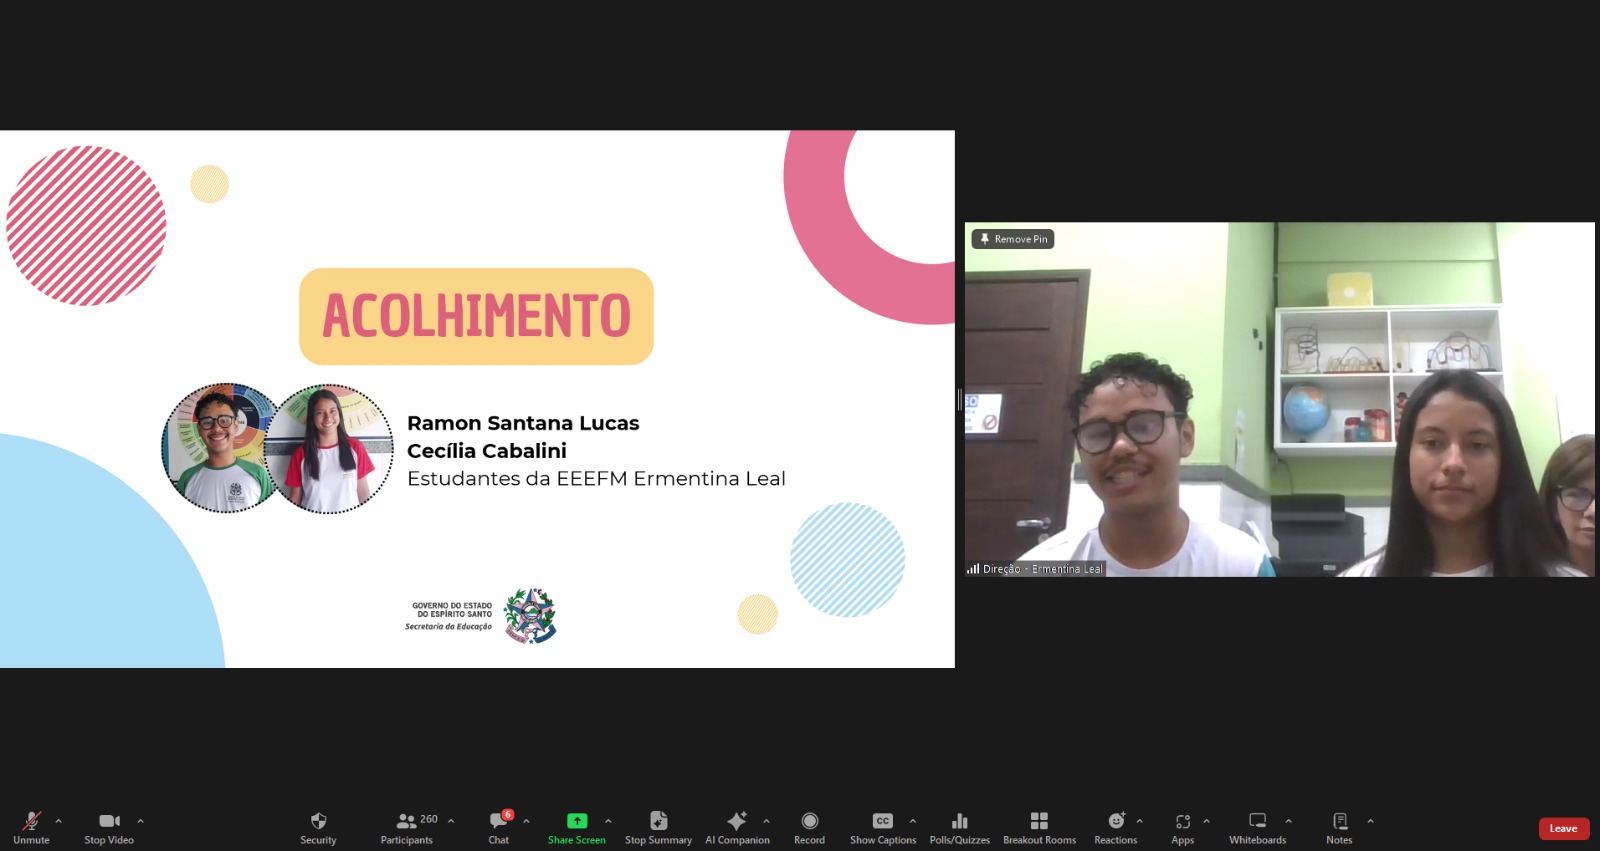1600x851 pixels.
Task: Click the text Ramon Santana Lucas
Action: 523,423
